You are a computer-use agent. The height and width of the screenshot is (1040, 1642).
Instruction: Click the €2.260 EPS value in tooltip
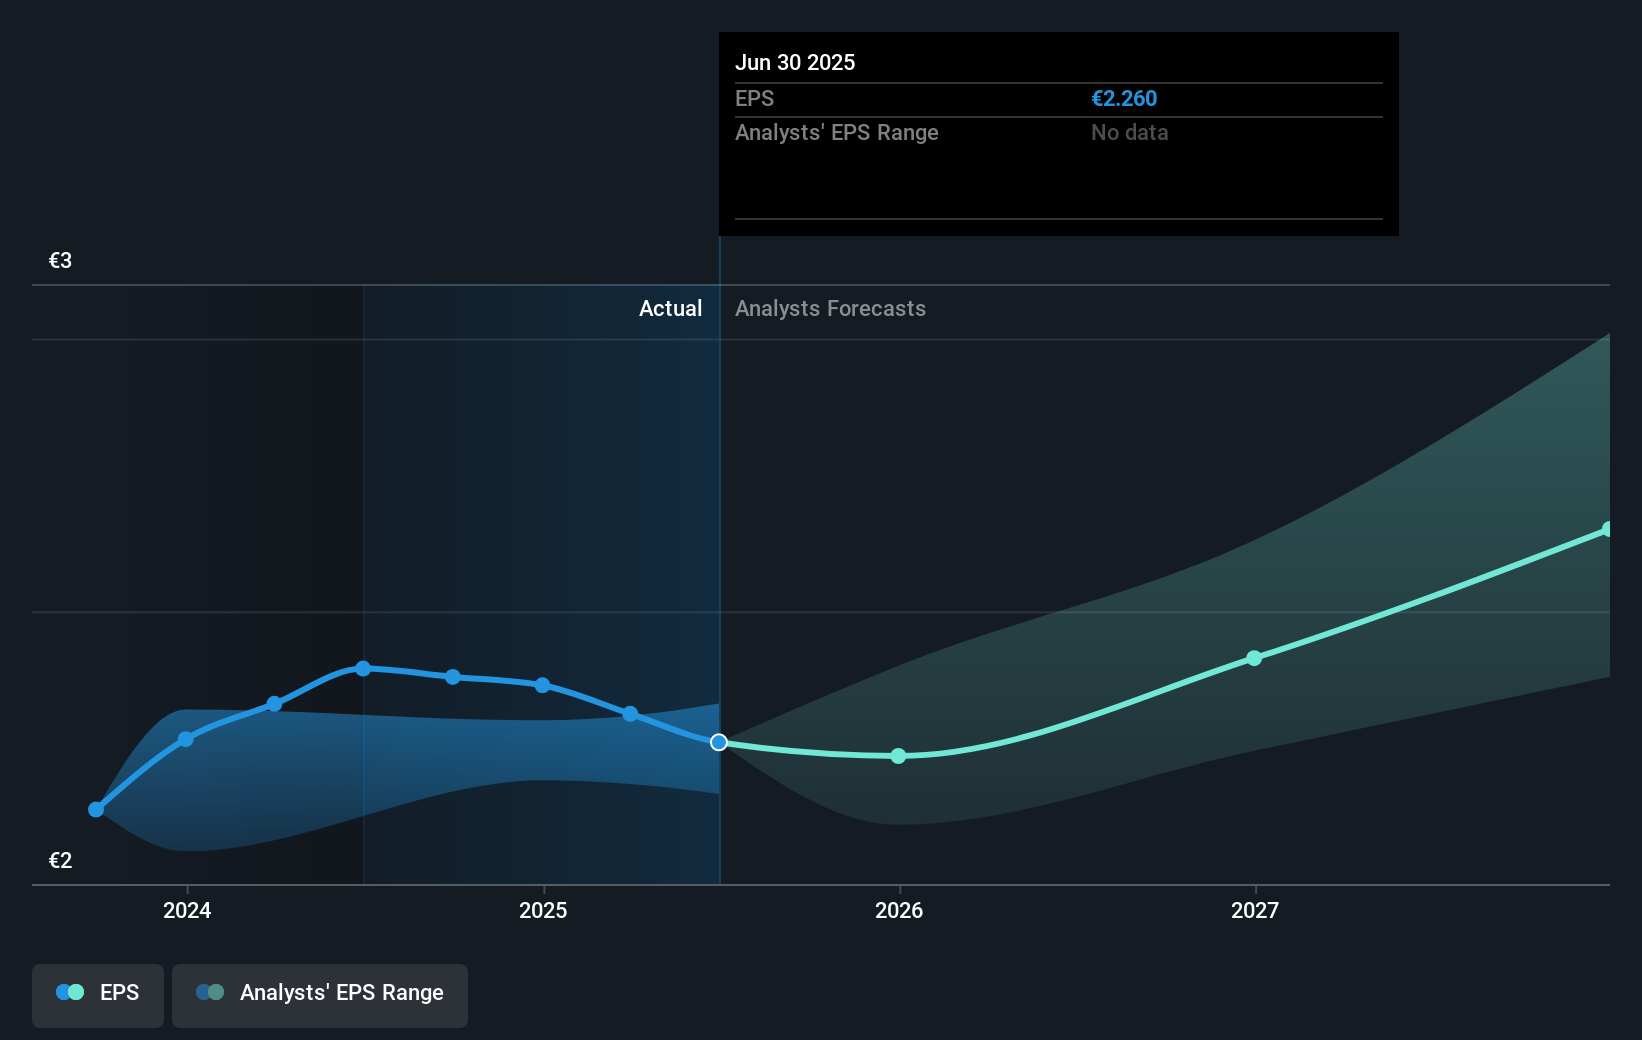point(1124,98)
